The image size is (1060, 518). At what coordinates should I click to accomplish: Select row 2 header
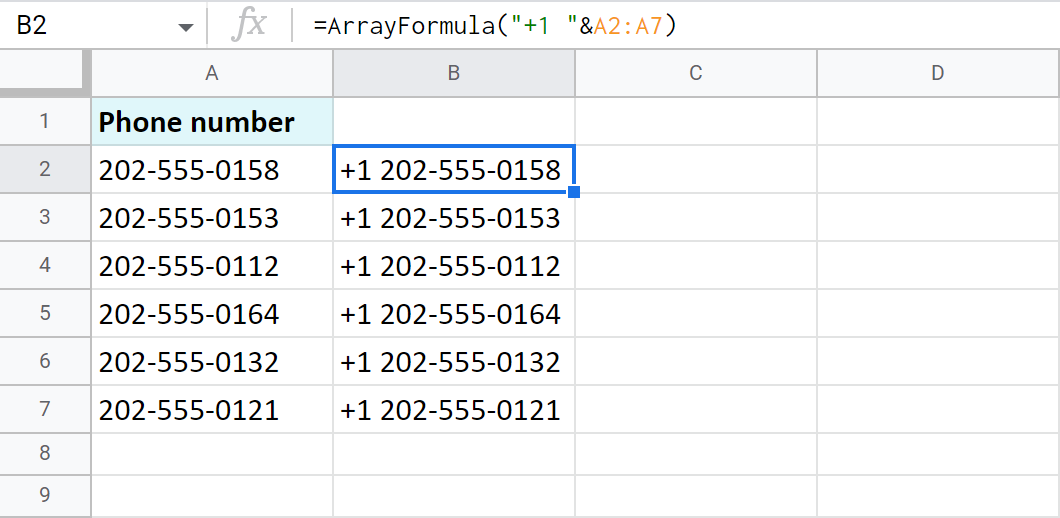click(45, 169)
